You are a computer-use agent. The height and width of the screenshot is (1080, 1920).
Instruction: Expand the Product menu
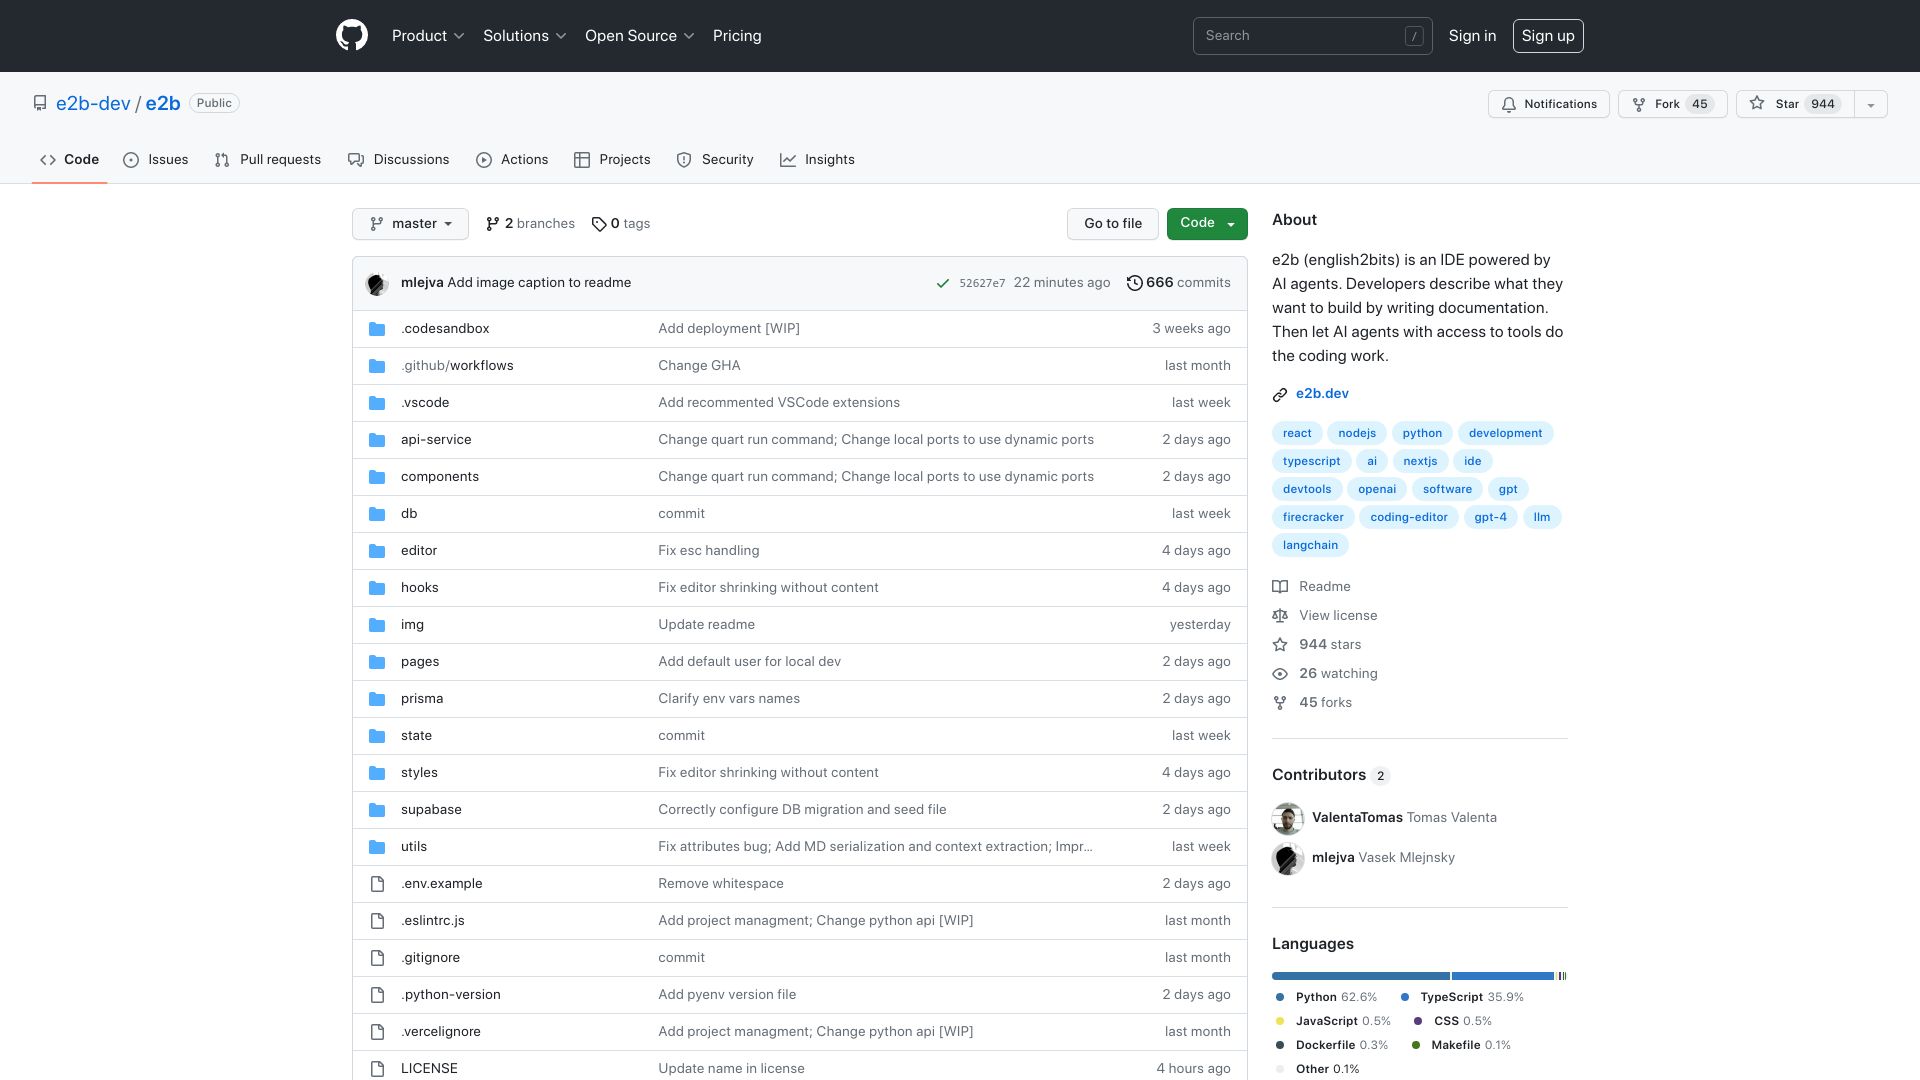(428, 36)
